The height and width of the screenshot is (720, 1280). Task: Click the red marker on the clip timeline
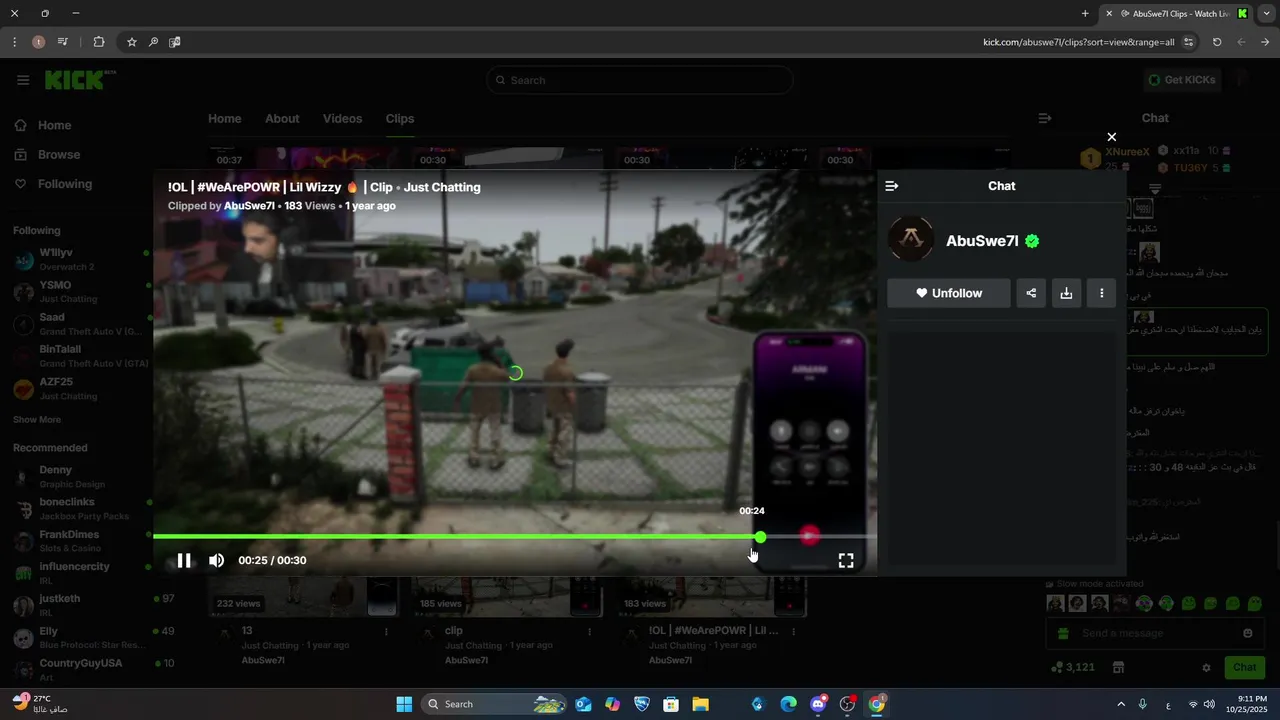coord(810,536)
